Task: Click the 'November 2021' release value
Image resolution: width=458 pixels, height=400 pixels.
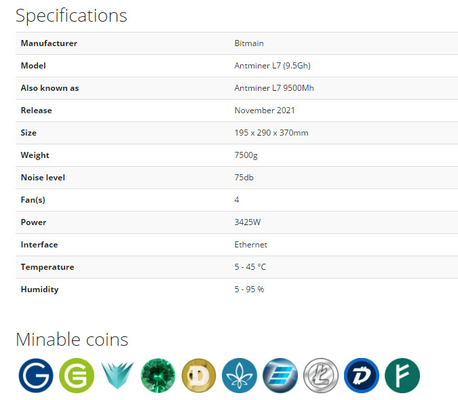Action: click(x=265, y=110)
